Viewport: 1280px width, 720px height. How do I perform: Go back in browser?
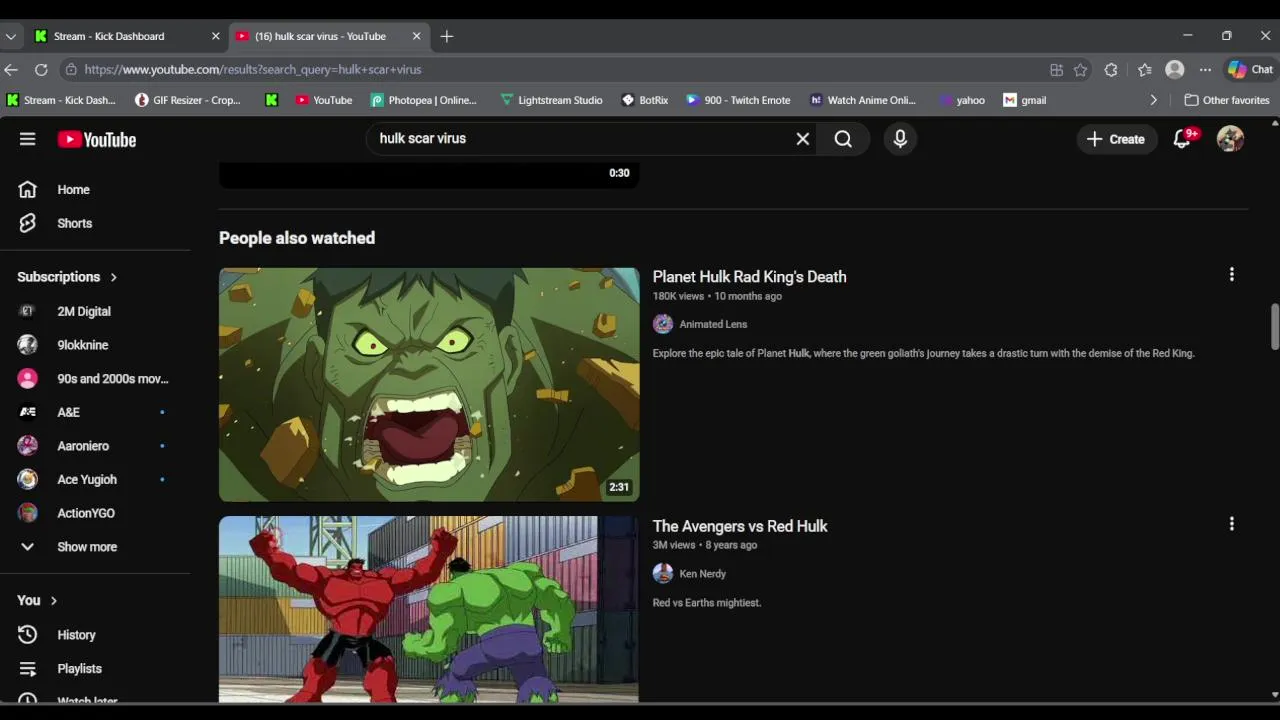point(11,70)
